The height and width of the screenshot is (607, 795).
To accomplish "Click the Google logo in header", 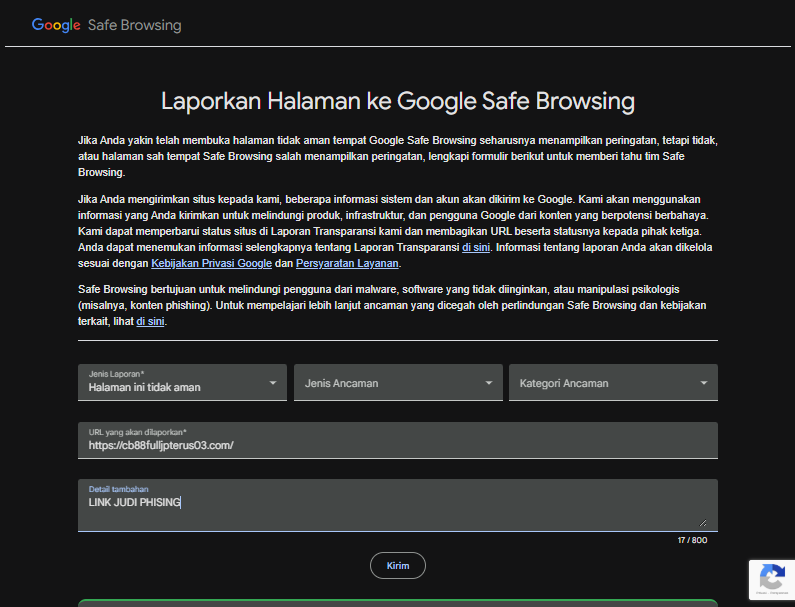I will [x=56, y=25].
